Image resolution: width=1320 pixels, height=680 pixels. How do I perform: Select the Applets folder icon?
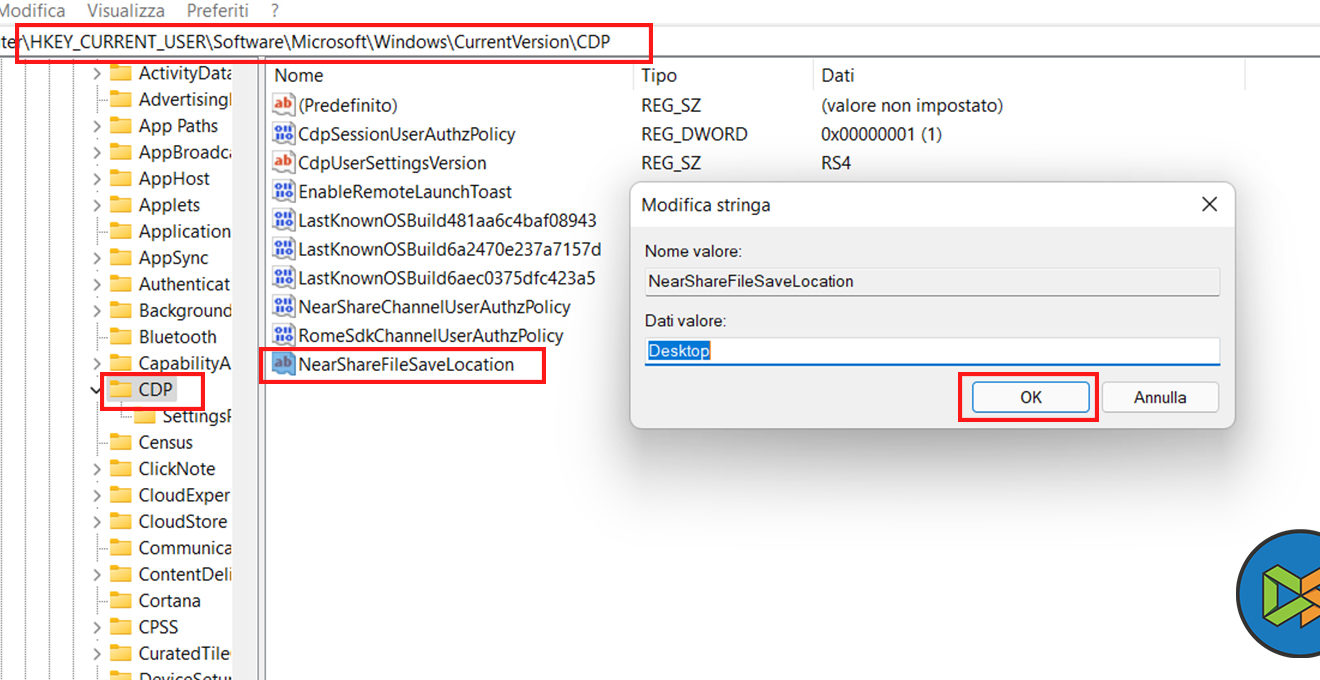121,205
